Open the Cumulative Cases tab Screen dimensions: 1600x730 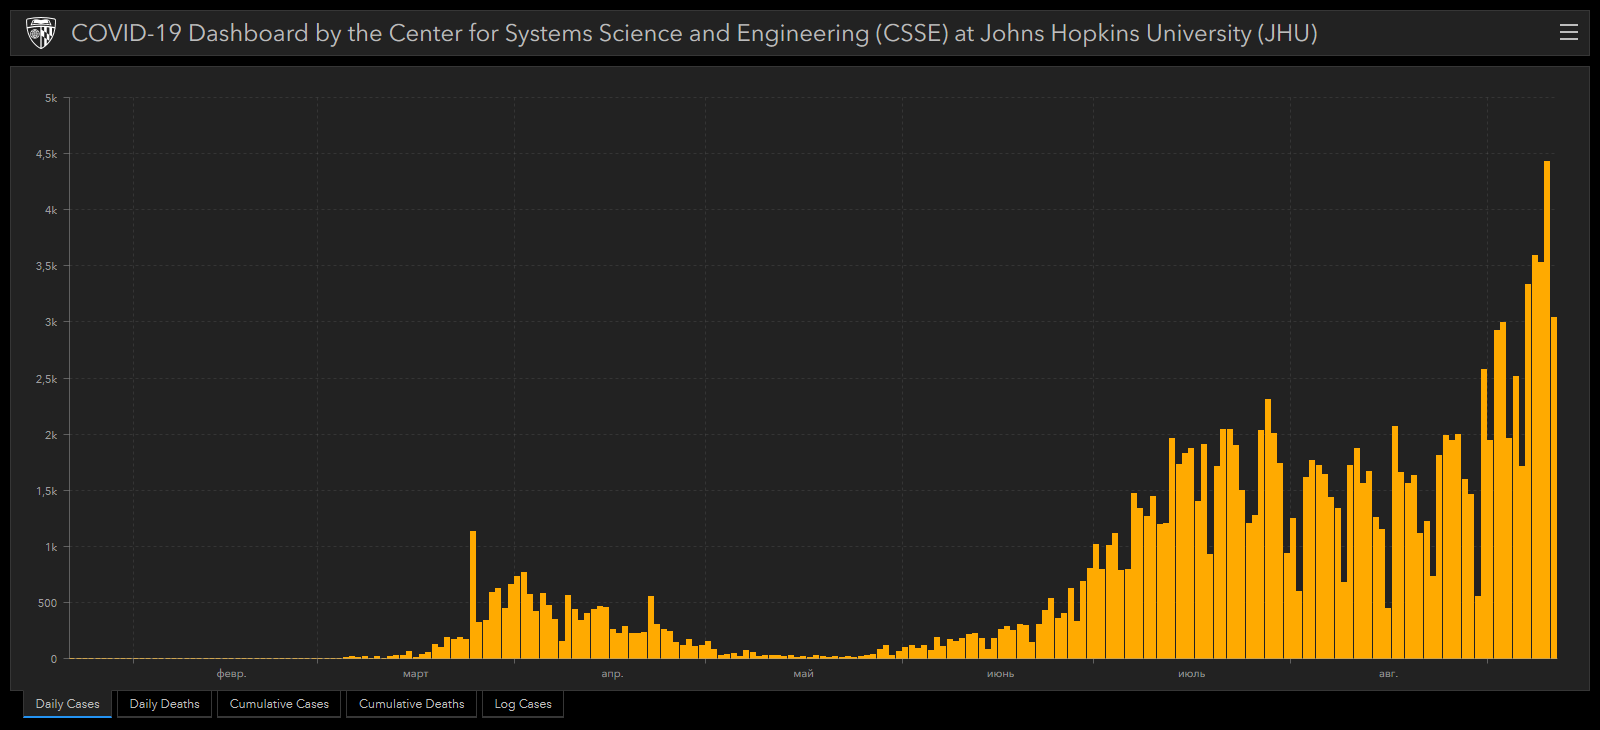tap(279, 704)
